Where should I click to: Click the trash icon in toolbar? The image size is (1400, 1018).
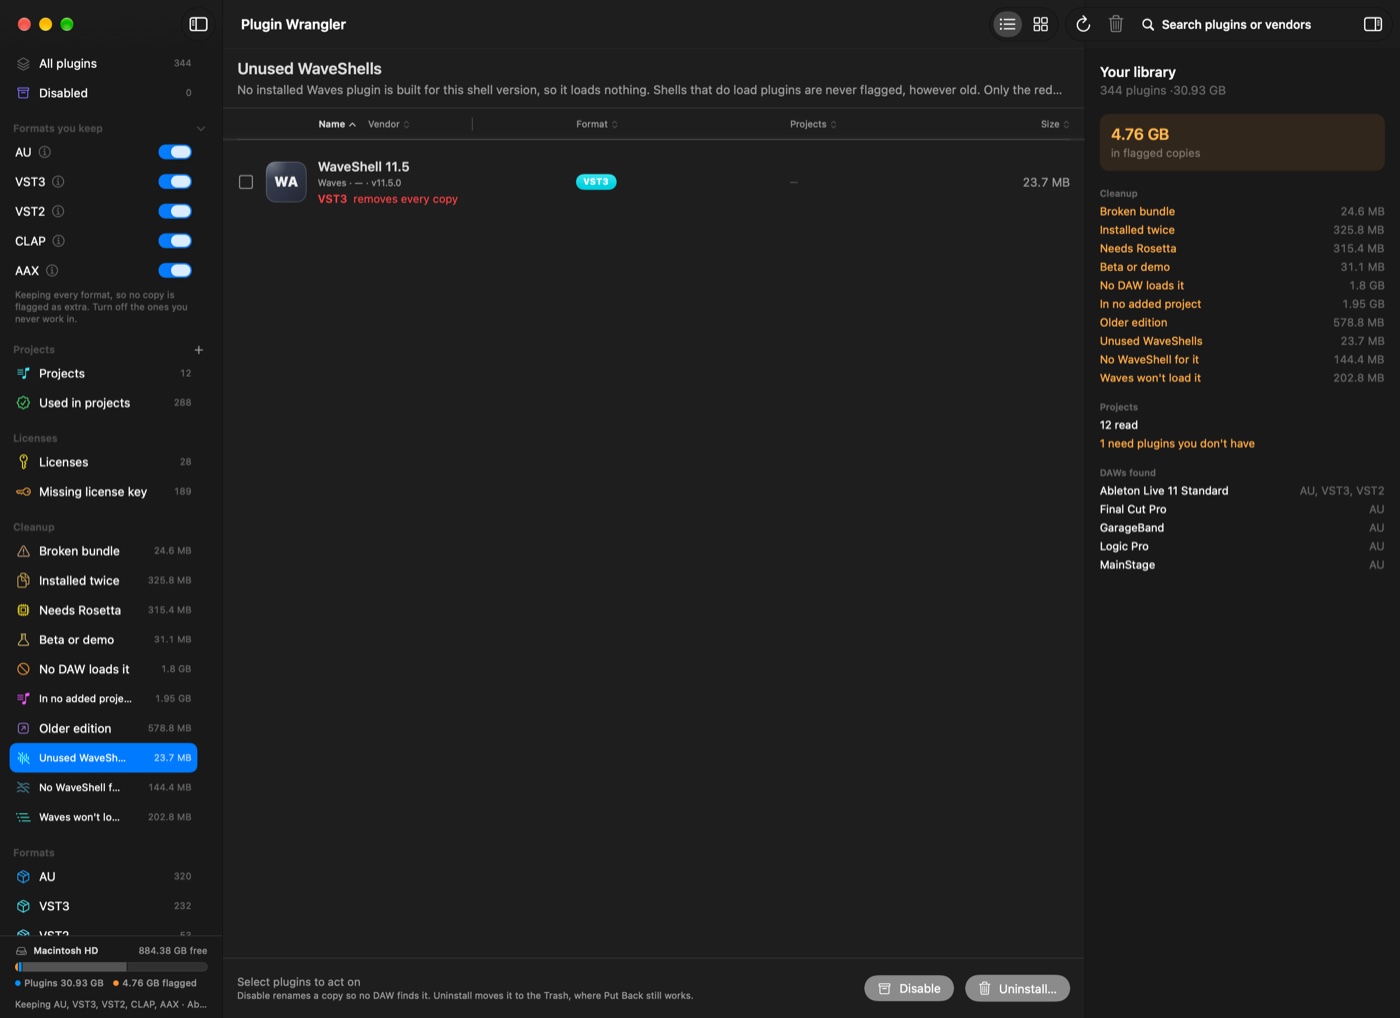point(1116,24)
